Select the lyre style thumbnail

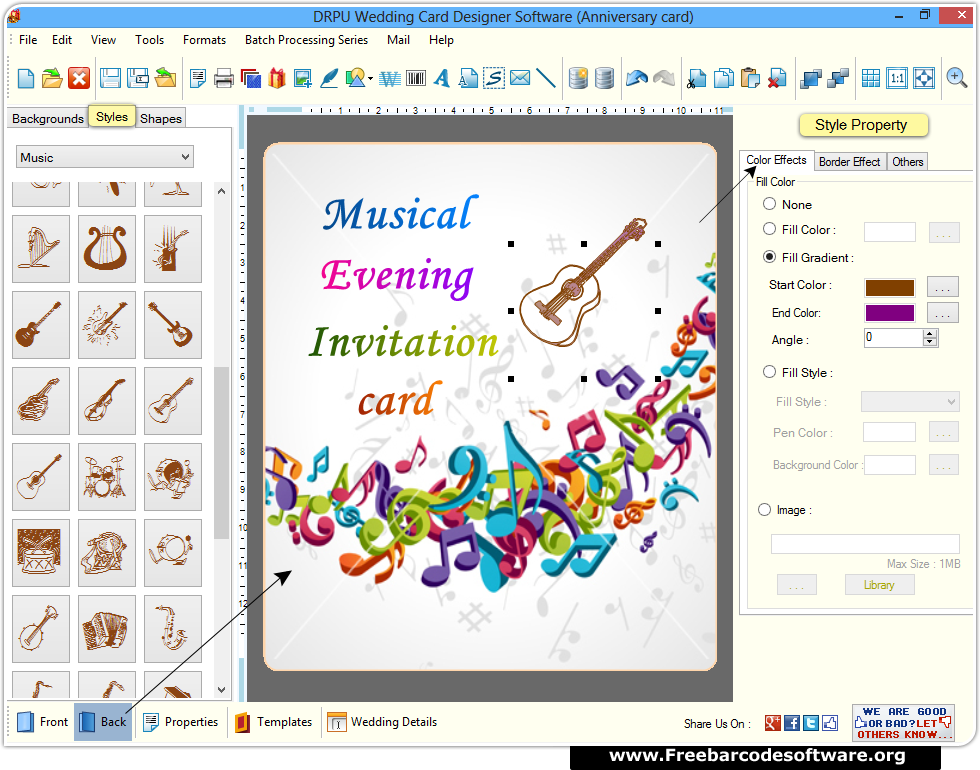[107, 249]
